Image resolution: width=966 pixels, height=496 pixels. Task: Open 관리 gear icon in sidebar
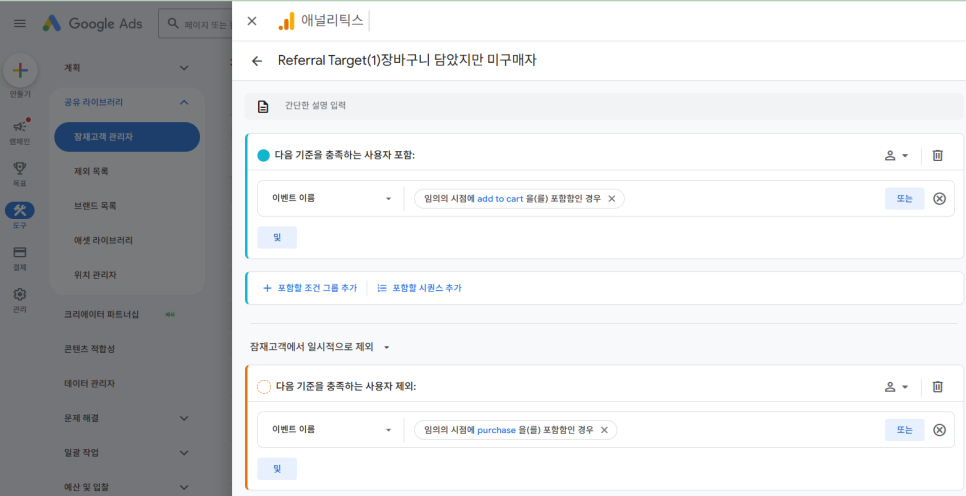pyautogui.click(x=20, y=295)
